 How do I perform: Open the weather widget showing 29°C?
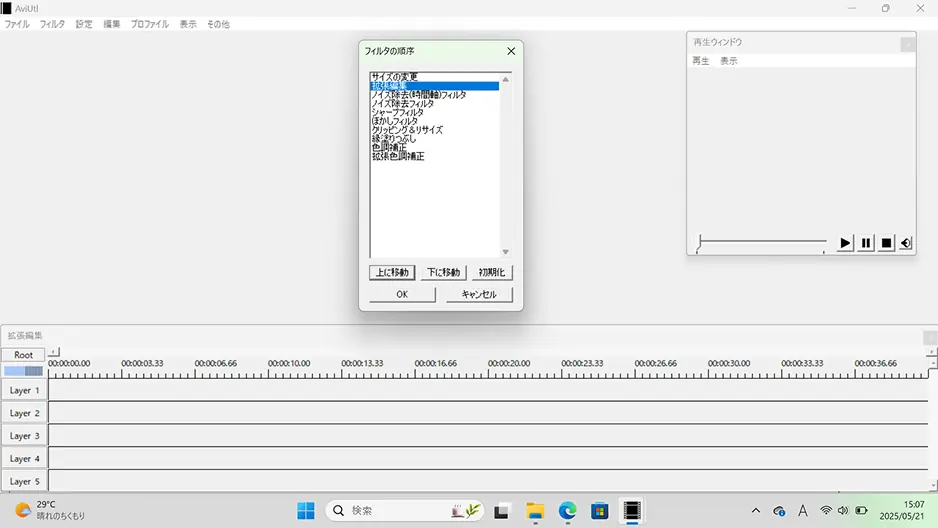click(x=50, y=510)
